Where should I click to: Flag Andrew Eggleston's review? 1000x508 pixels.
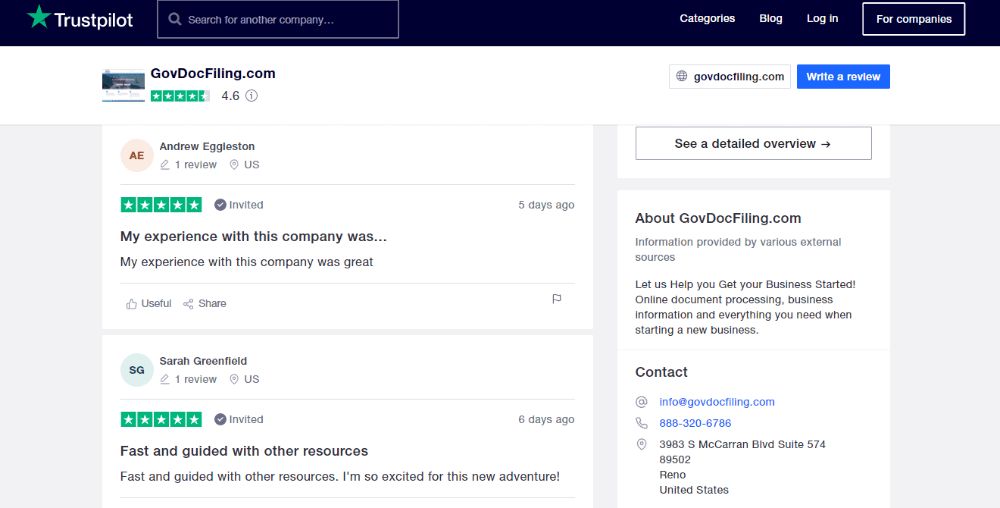(x=557, y=299)
